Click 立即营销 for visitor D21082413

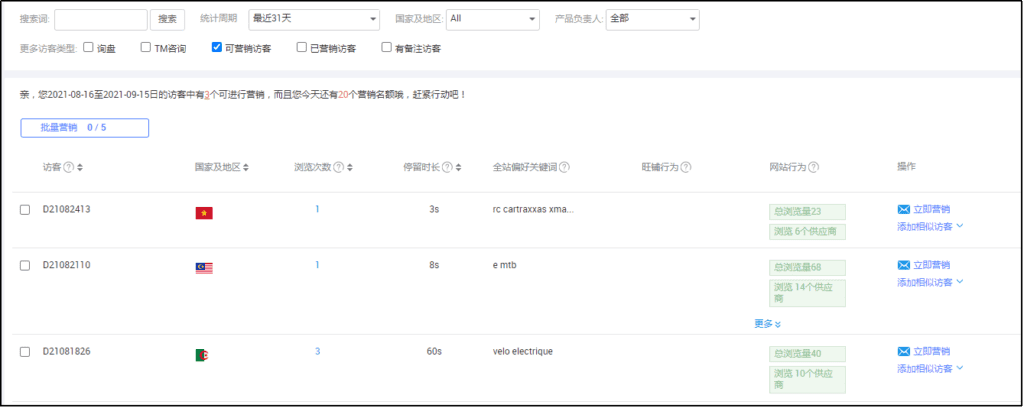coord(924,209)
